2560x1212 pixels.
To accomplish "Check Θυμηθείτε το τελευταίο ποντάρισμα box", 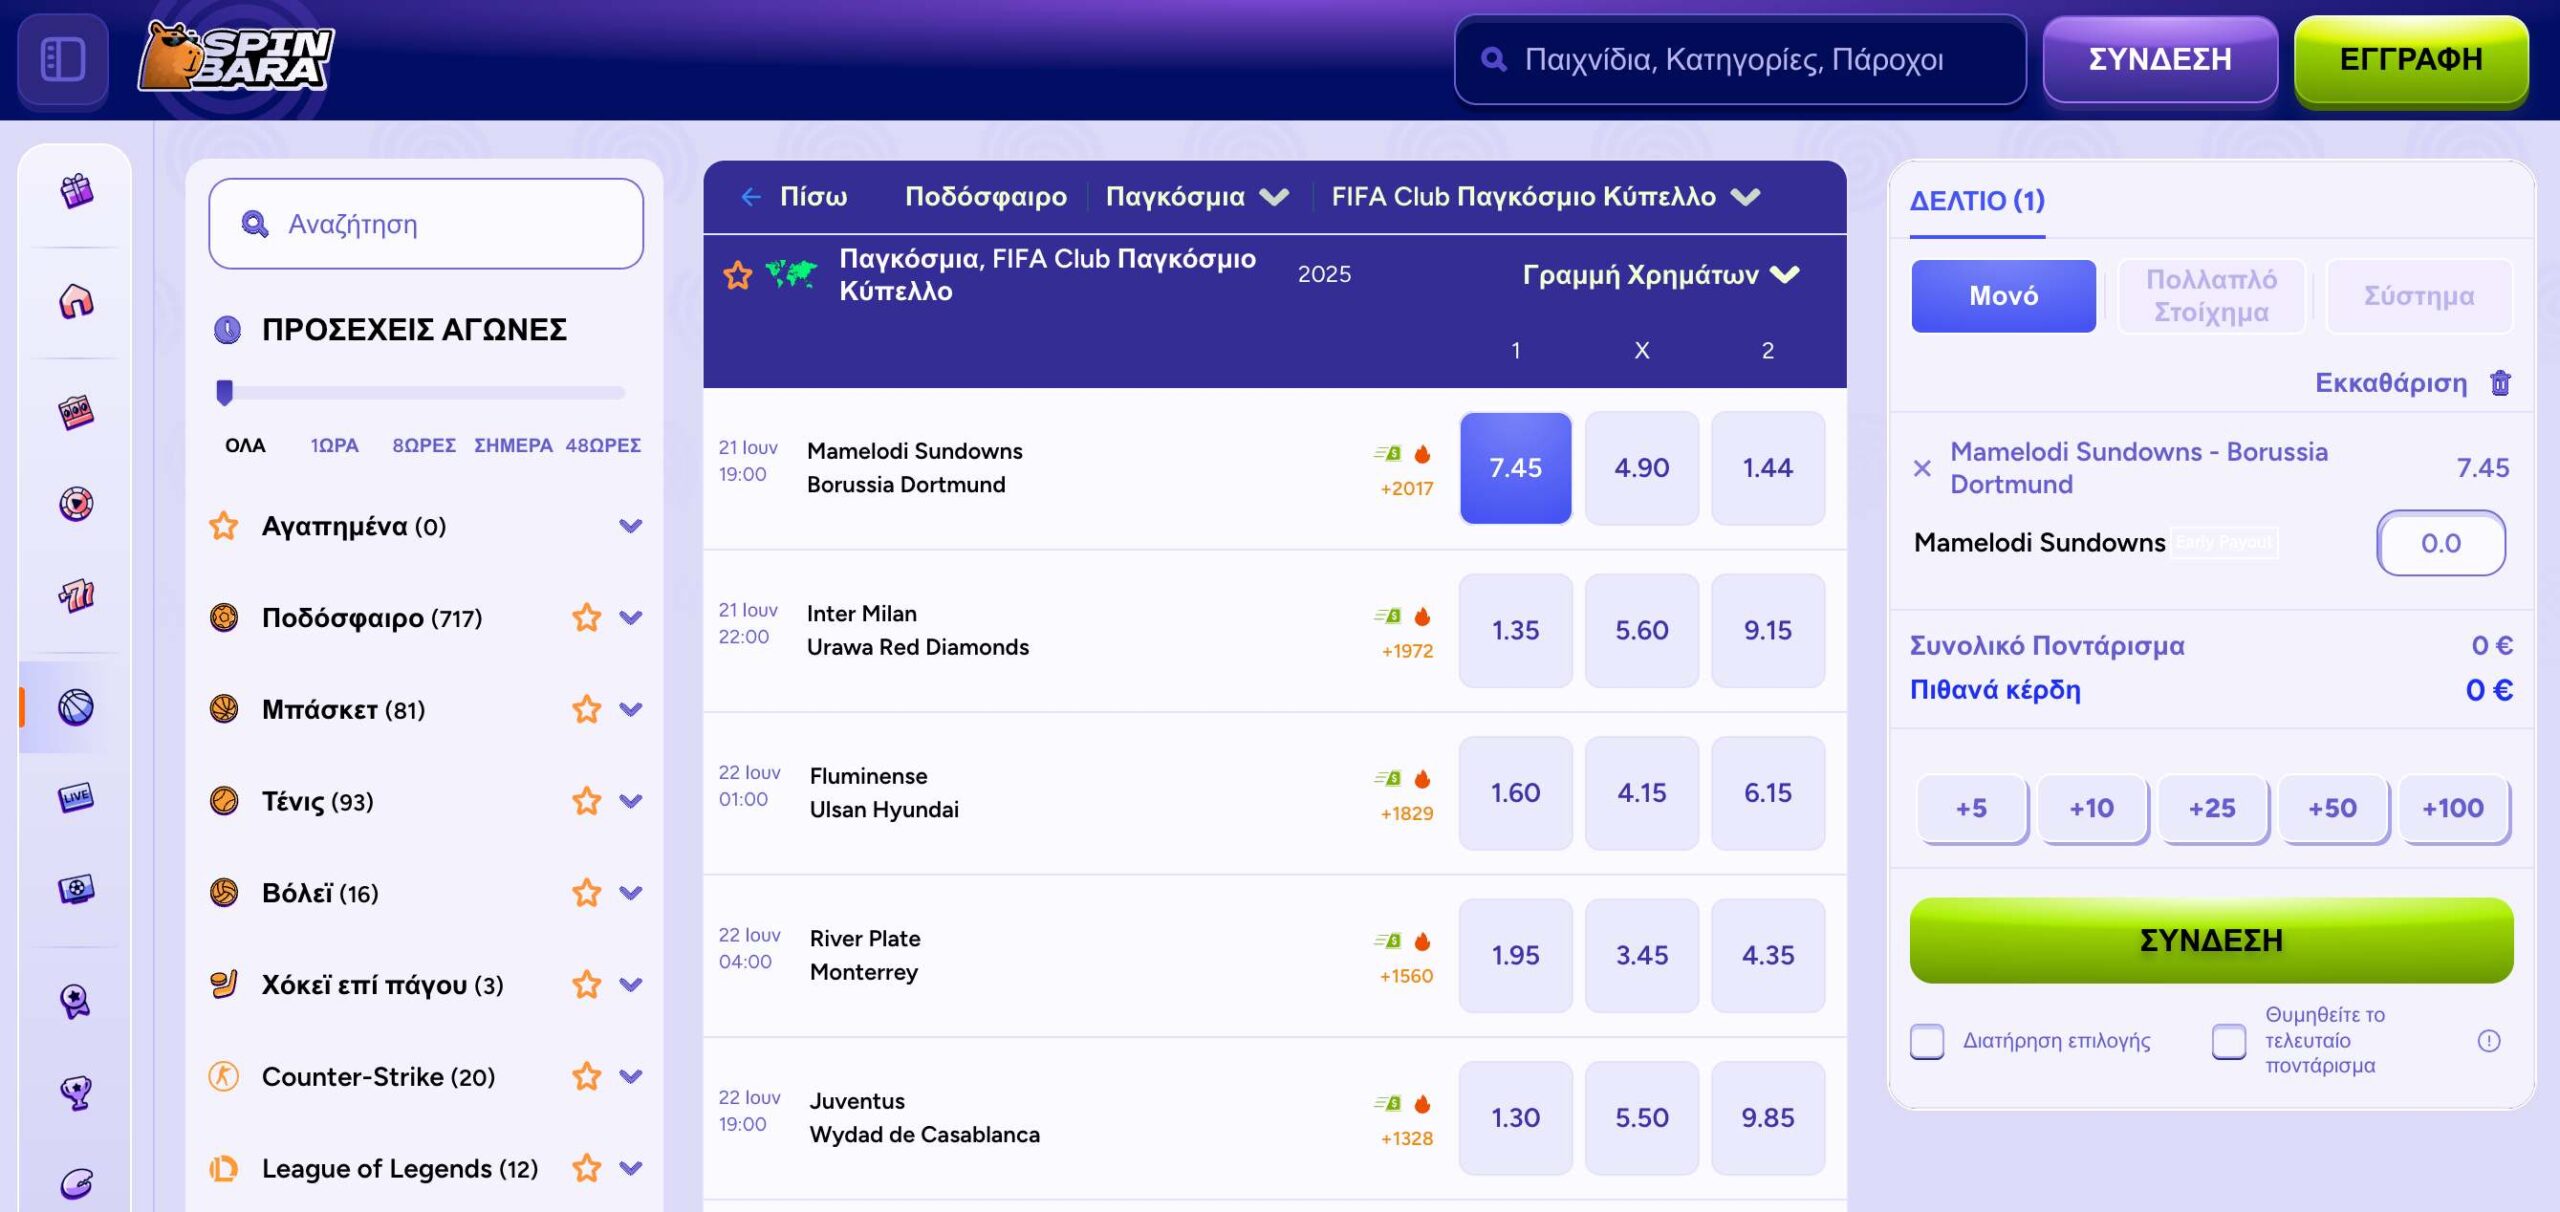I will [2229, 1041].
